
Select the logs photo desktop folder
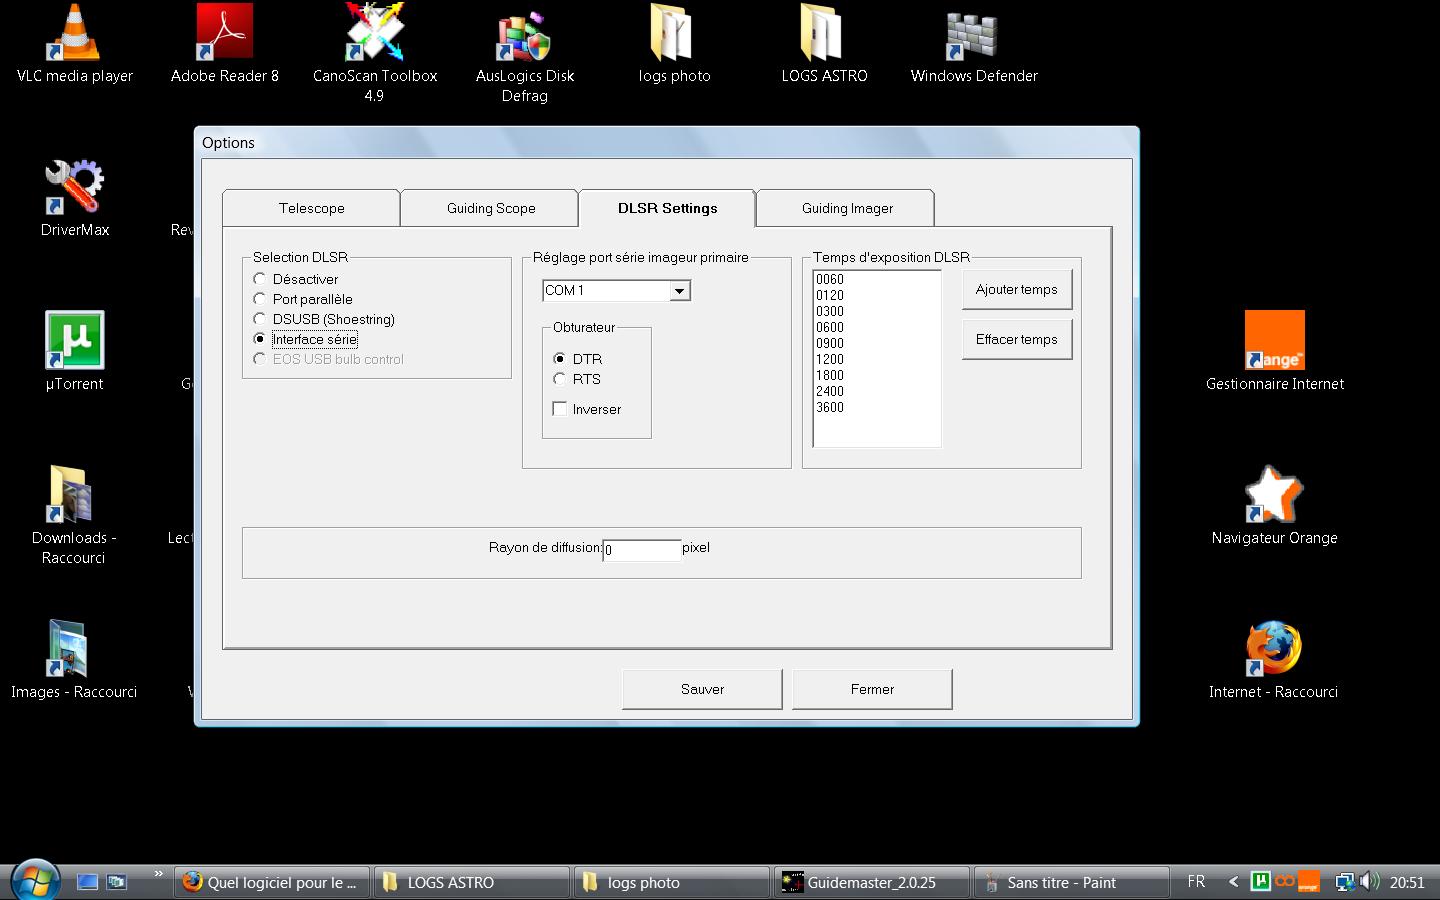[x=675, y=43]
